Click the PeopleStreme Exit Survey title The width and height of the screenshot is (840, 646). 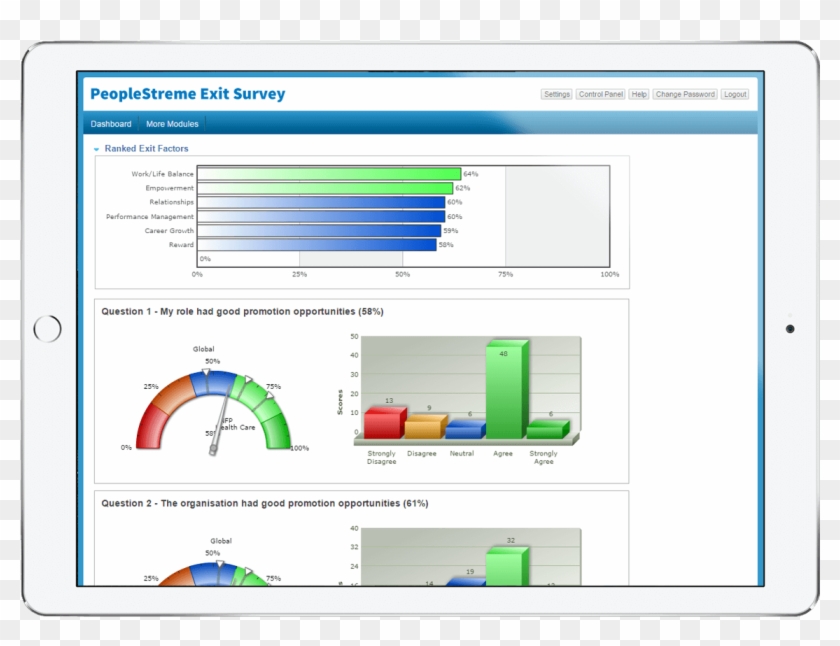(187, 94)
